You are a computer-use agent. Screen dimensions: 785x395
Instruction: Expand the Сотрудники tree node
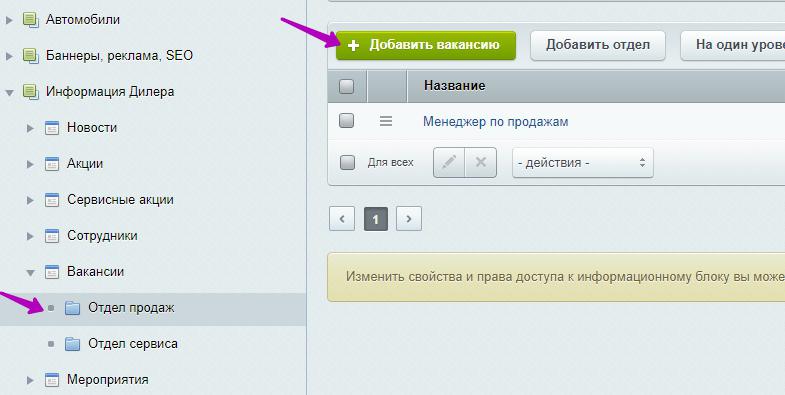point(30,236)
